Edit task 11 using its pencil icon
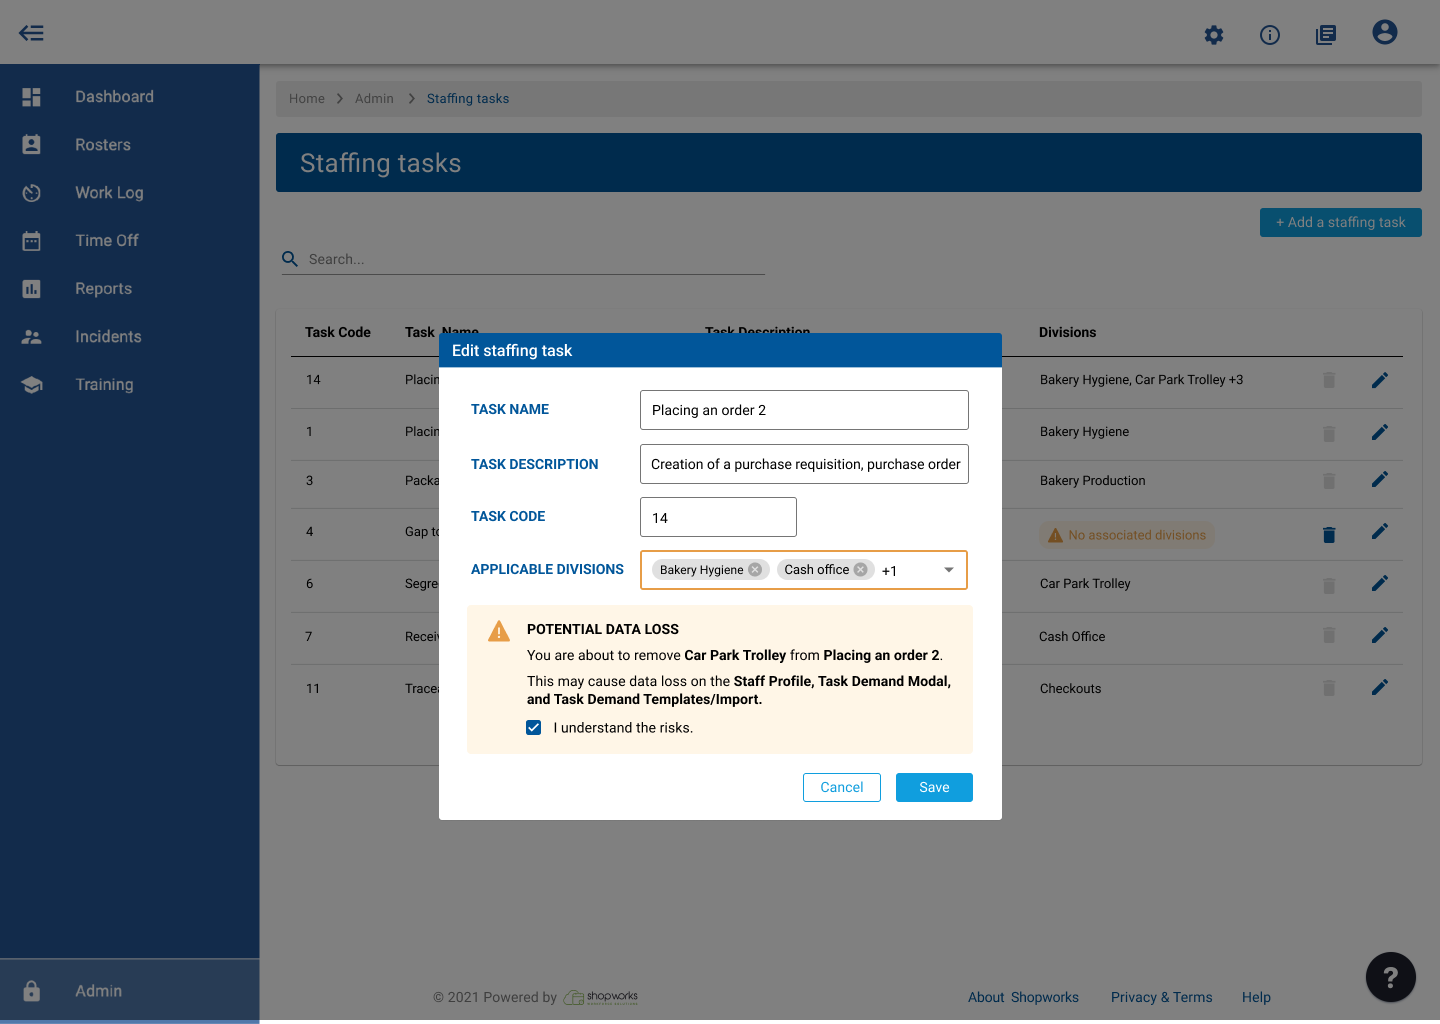 pos(1379,688)
